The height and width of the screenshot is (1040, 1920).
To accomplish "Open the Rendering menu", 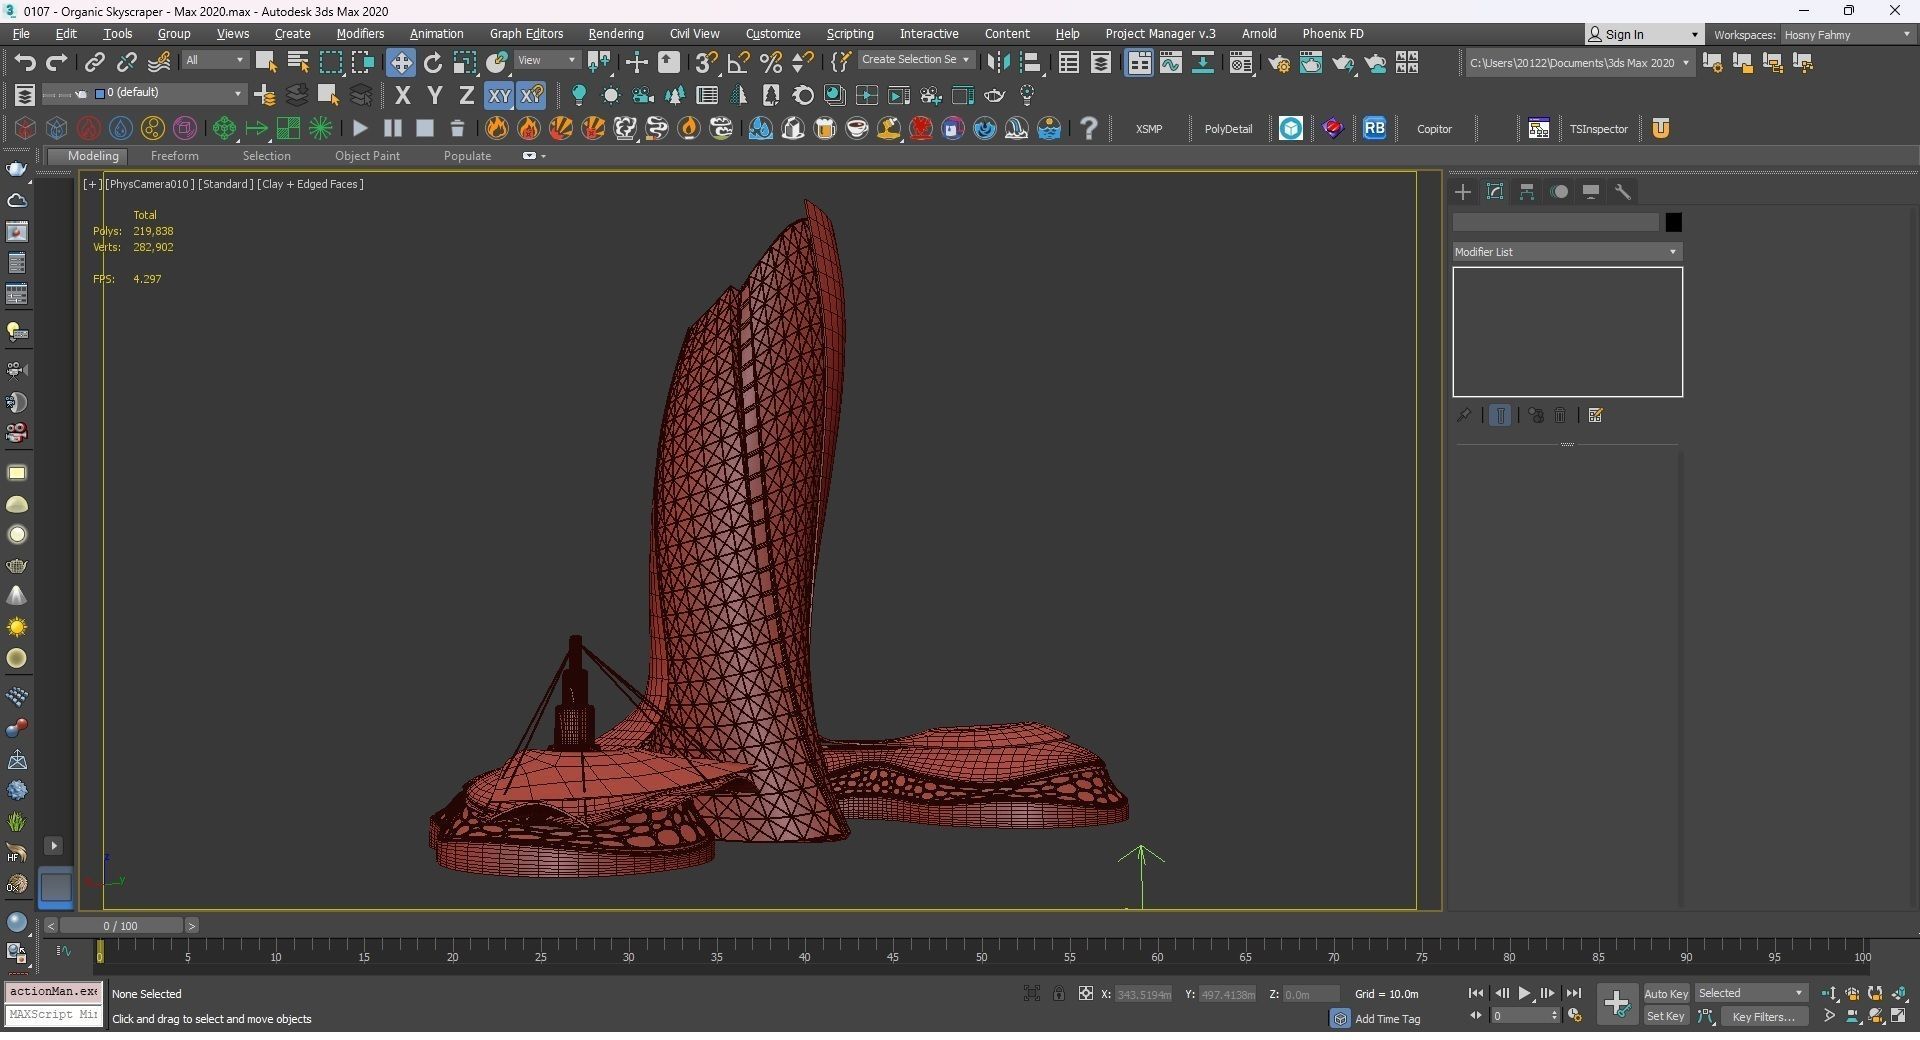I will tap(616, 34).
